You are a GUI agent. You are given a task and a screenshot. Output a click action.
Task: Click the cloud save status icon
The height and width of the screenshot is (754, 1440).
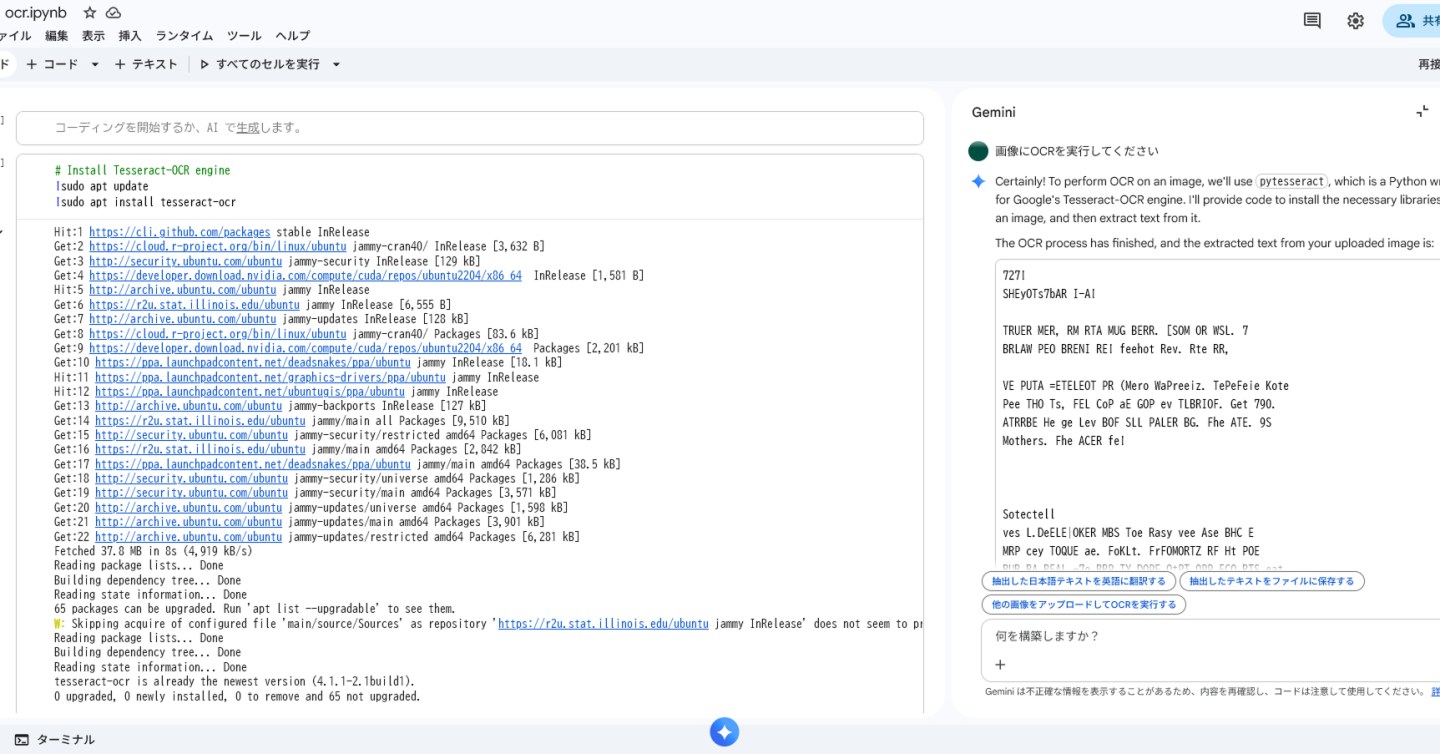(x=114, y=13)
